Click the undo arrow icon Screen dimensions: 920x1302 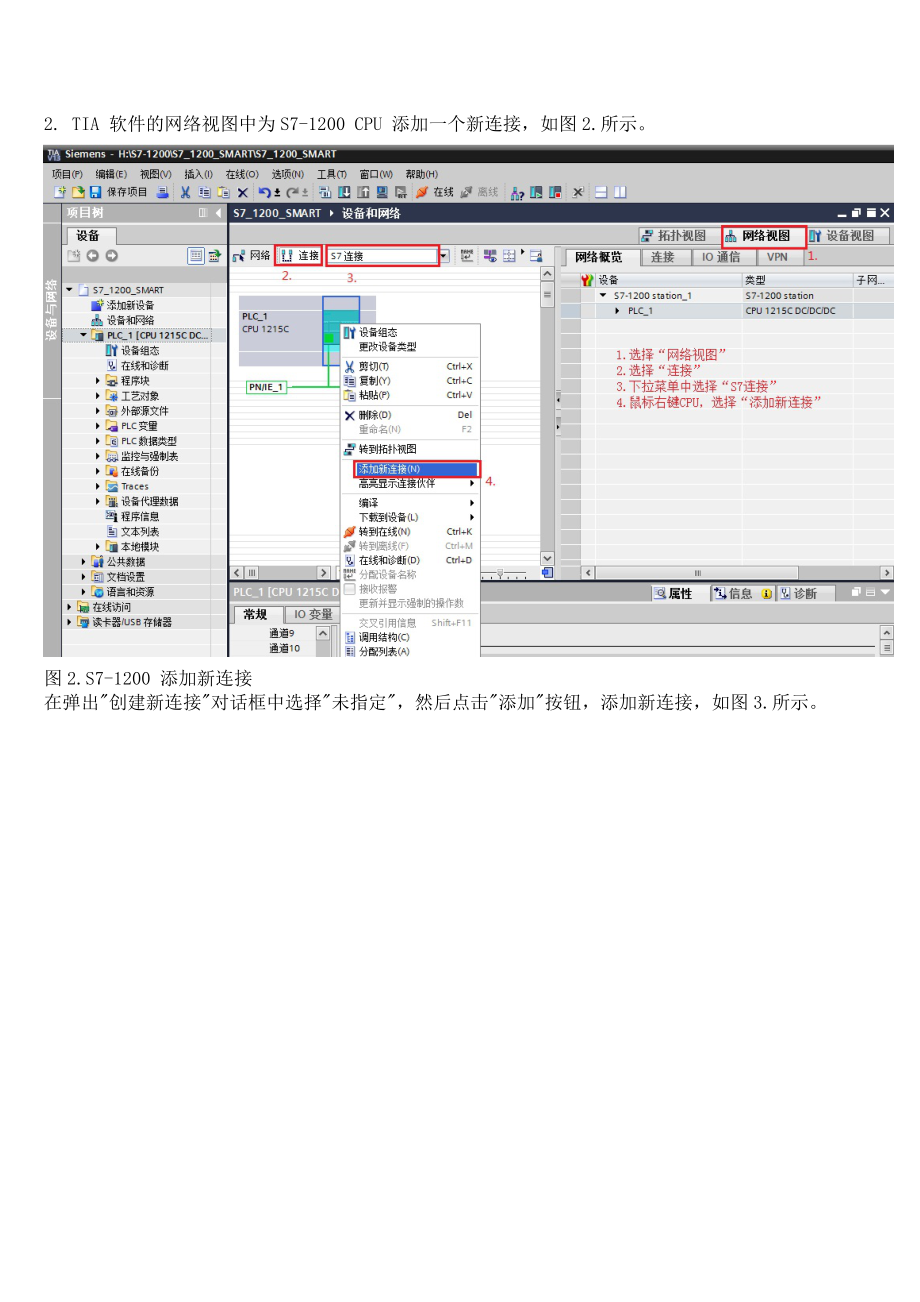[264, 192]
